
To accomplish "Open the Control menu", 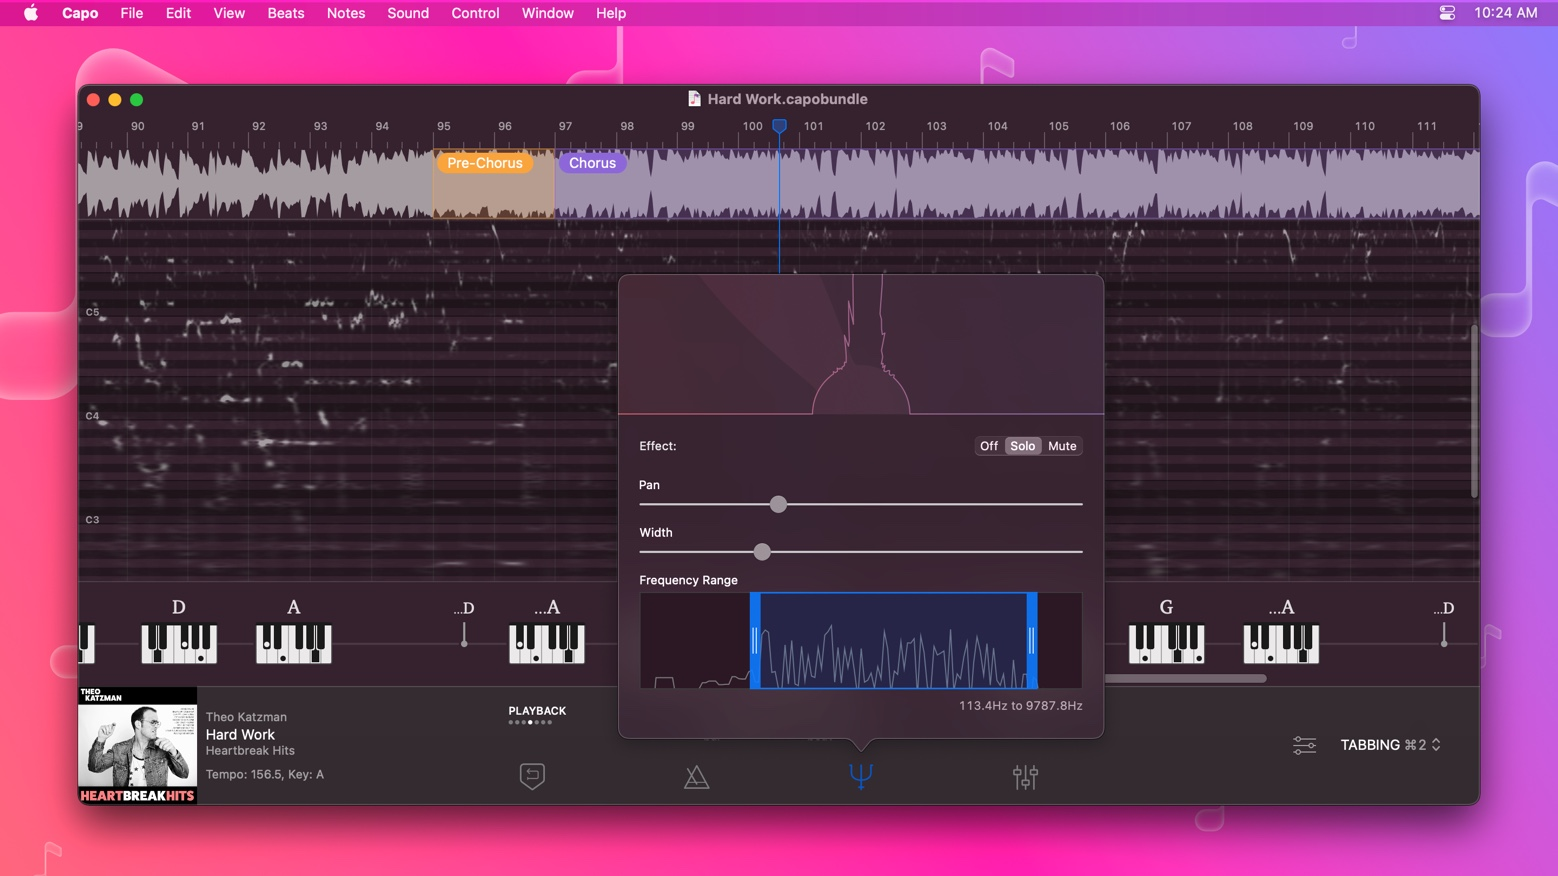I will coord(475,13).
